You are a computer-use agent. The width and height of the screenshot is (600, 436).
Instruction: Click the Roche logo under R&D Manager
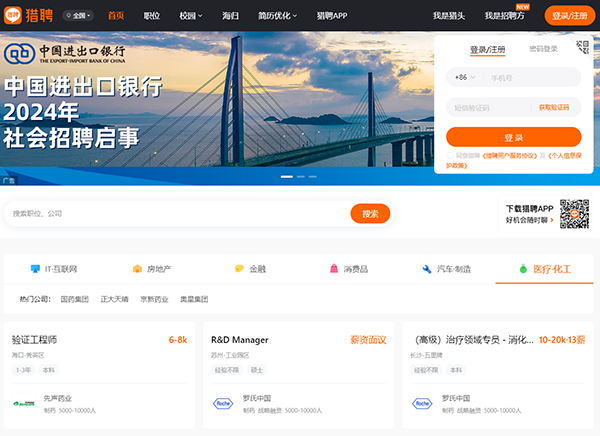click(223, 403)
